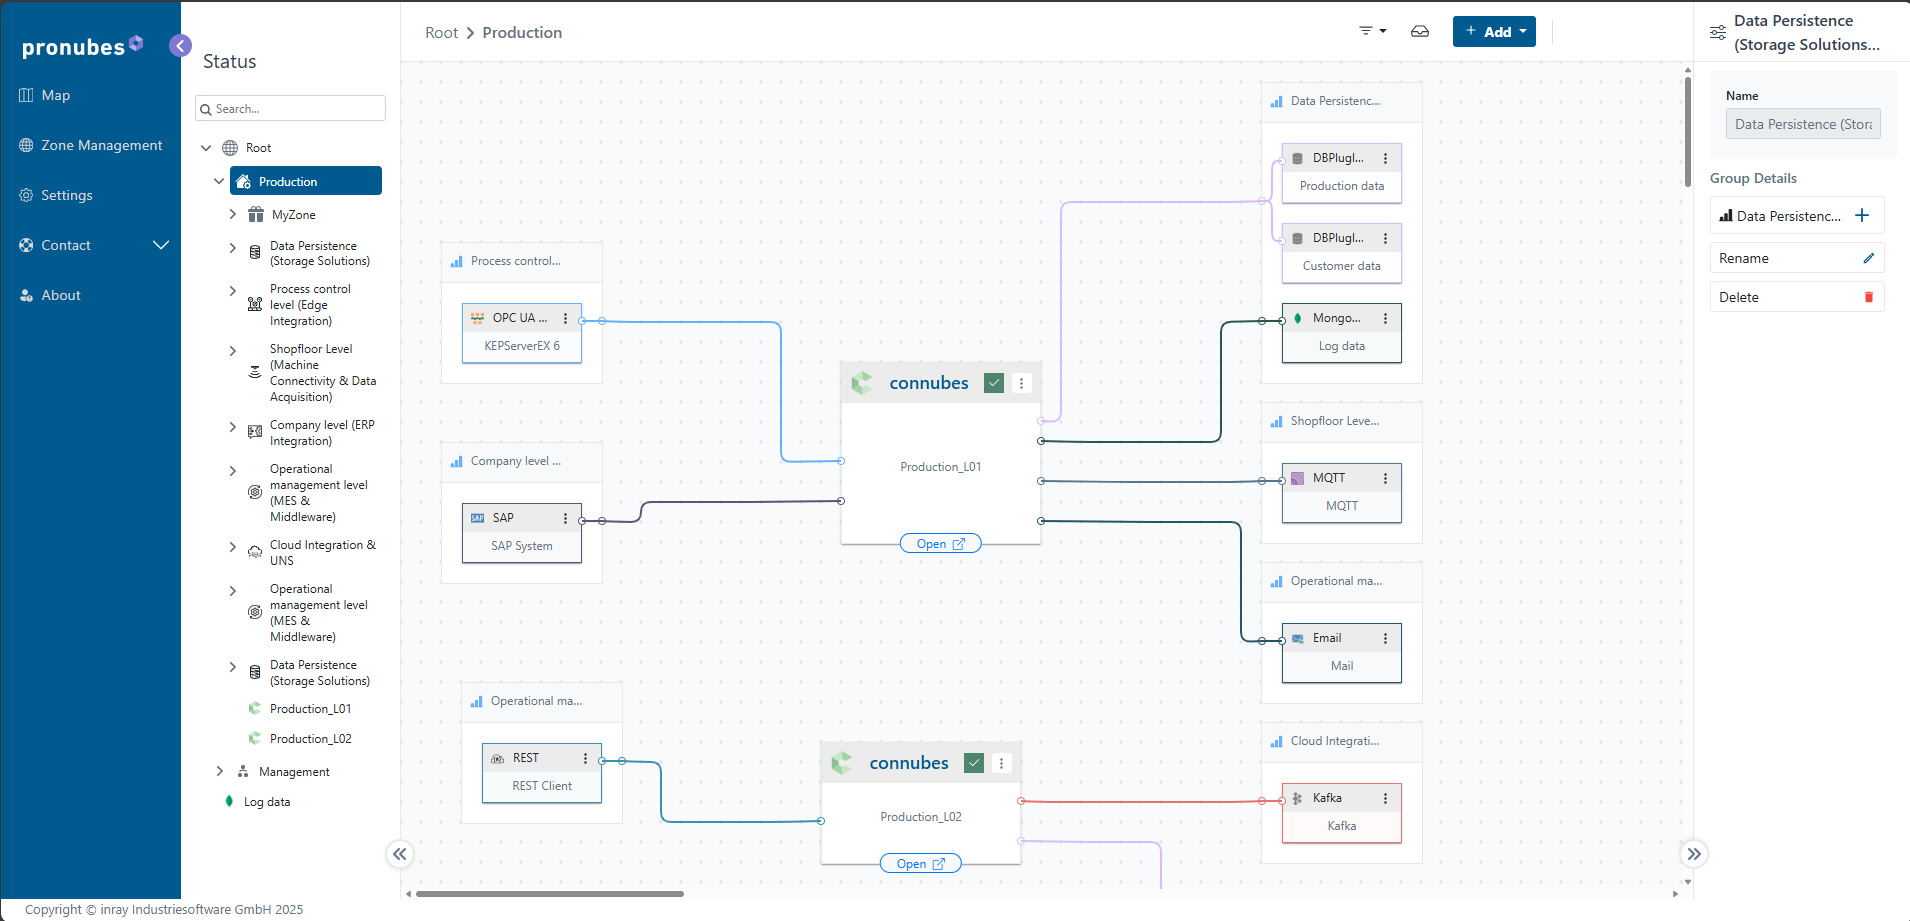This screenshot has width=1910, height=921.
Task: Open Zone Management page
Action: (x=90, y=145)
